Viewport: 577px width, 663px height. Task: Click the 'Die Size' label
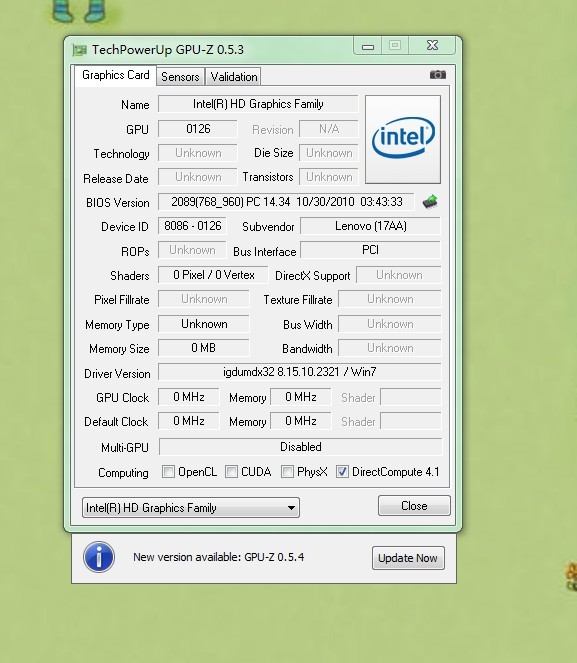[x=273, y=153]
